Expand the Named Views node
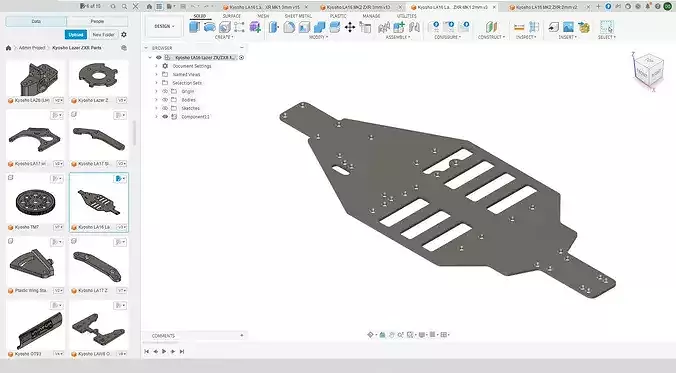676x373 pixels. point(156,75)
